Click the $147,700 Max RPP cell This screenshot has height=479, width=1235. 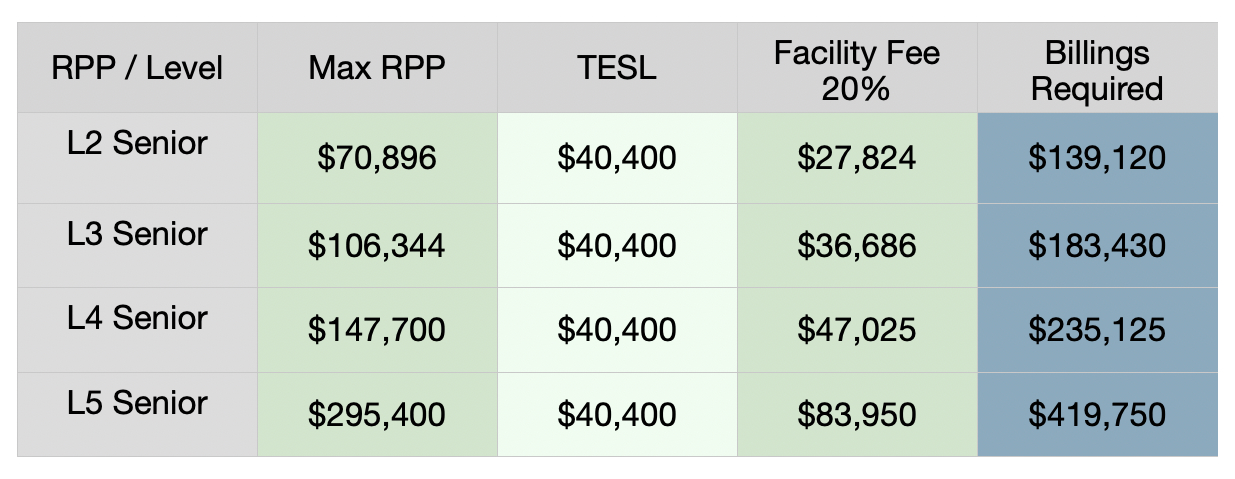point(377,330)
